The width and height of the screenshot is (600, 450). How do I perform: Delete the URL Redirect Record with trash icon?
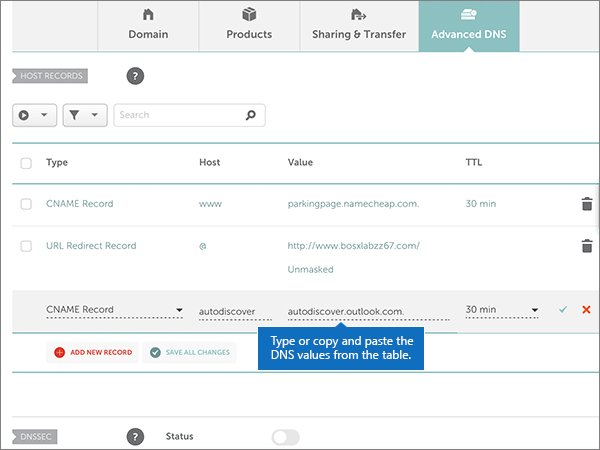click(x=586, y=246)
